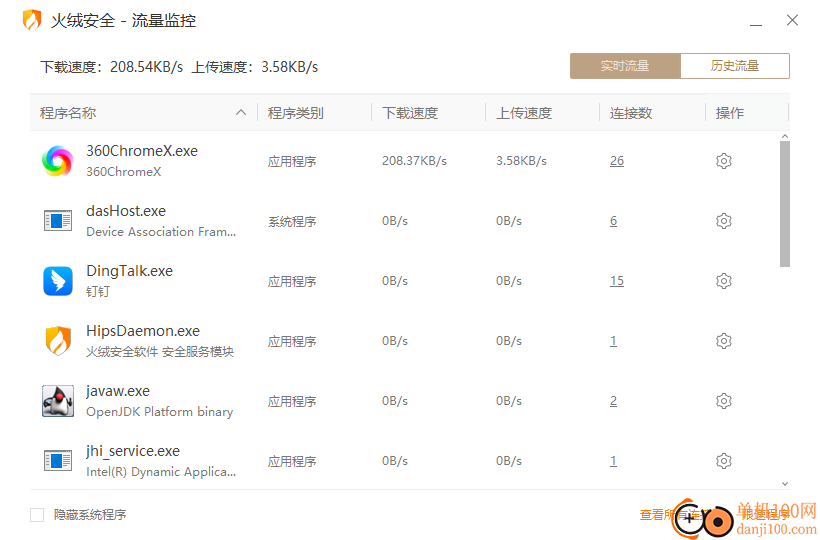Open settings gear for 360ChromeX.exe

[723, 161]
